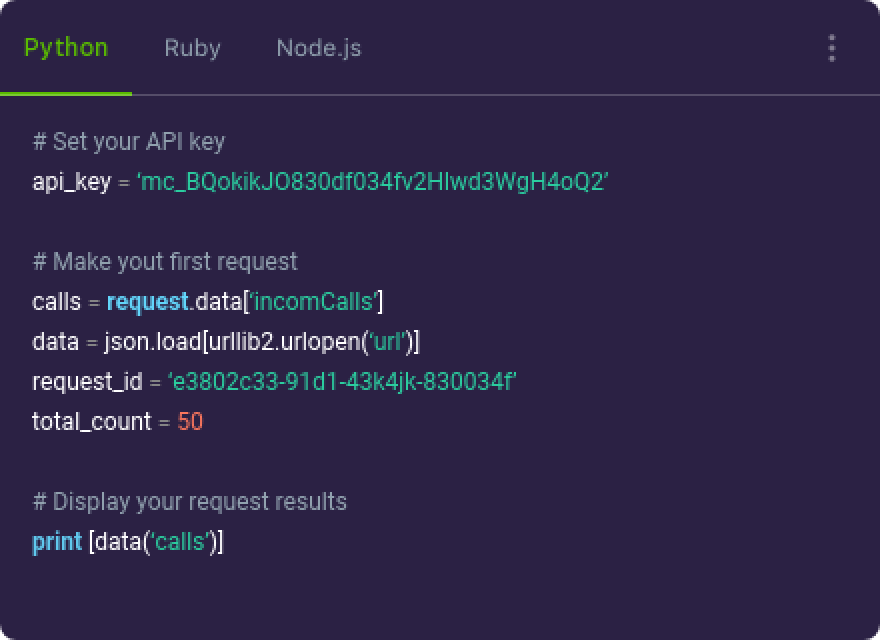Open the three-dot overflow menu
Viewport: 880px width, 640px height.
(830, 47)
